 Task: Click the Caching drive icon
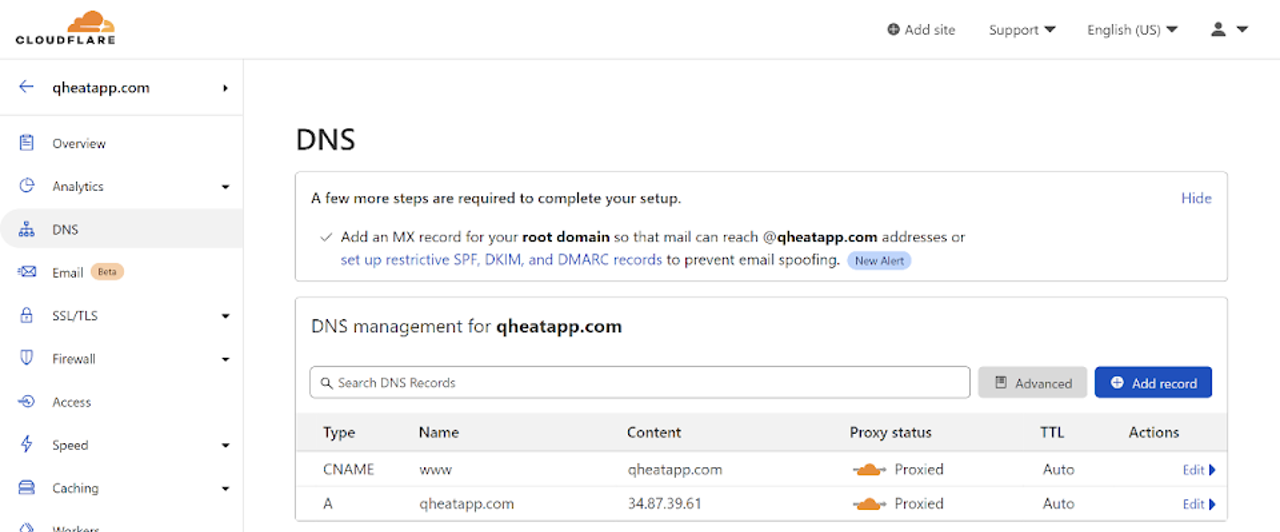(x=27, y=488)
